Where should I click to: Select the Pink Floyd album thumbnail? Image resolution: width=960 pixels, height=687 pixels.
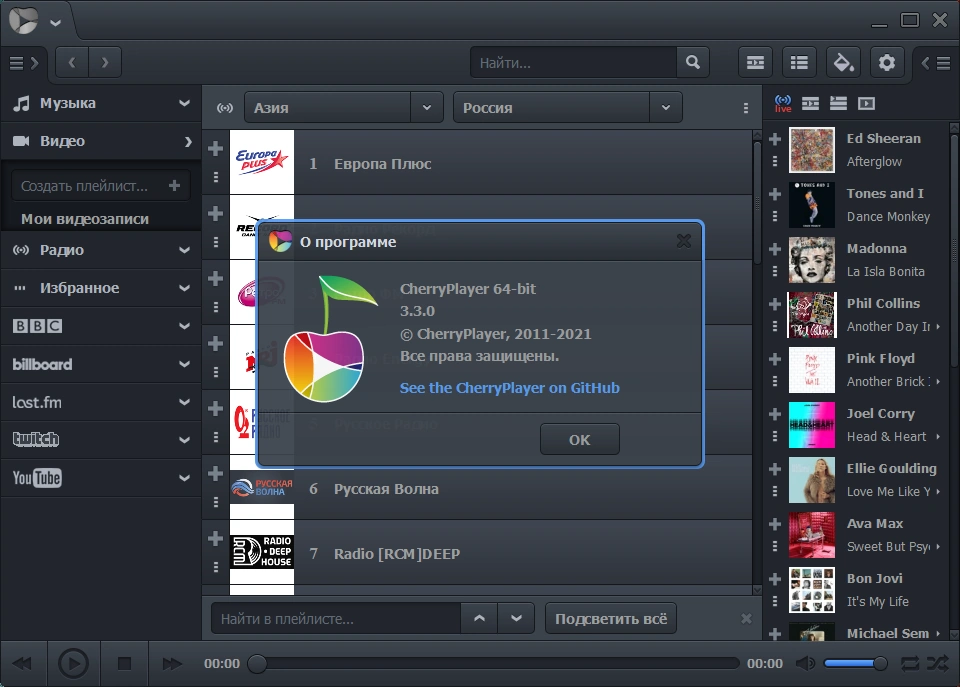point(812,370)
